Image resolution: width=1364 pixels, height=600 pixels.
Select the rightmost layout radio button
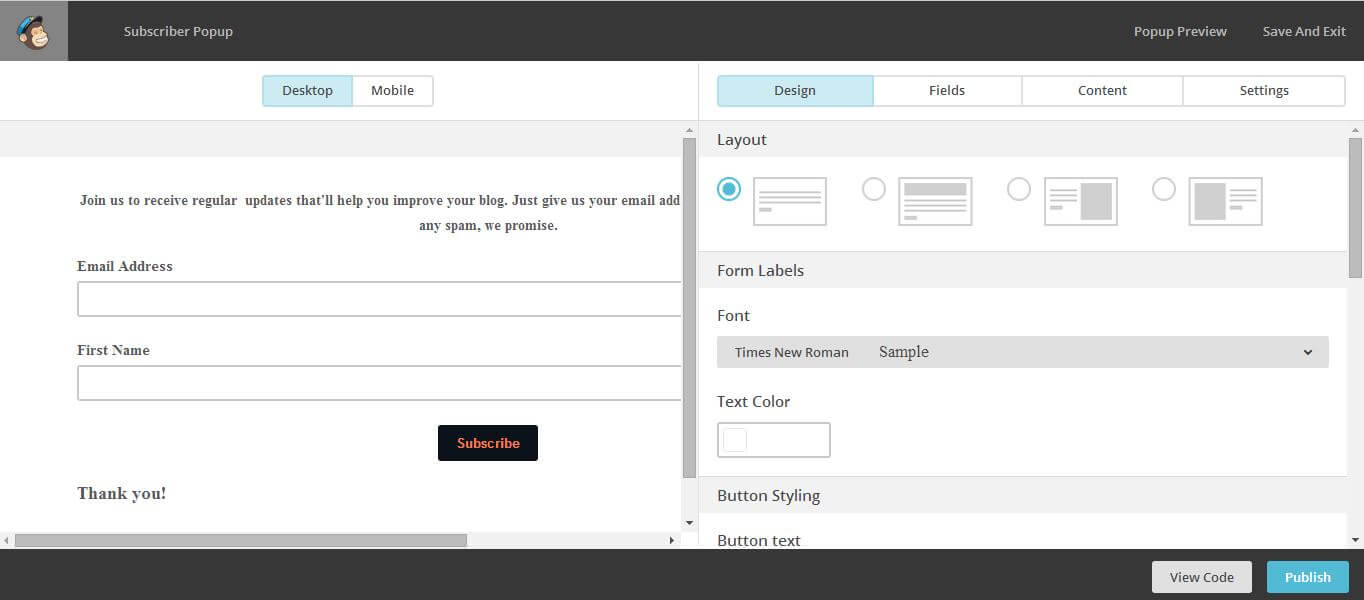1164,188
